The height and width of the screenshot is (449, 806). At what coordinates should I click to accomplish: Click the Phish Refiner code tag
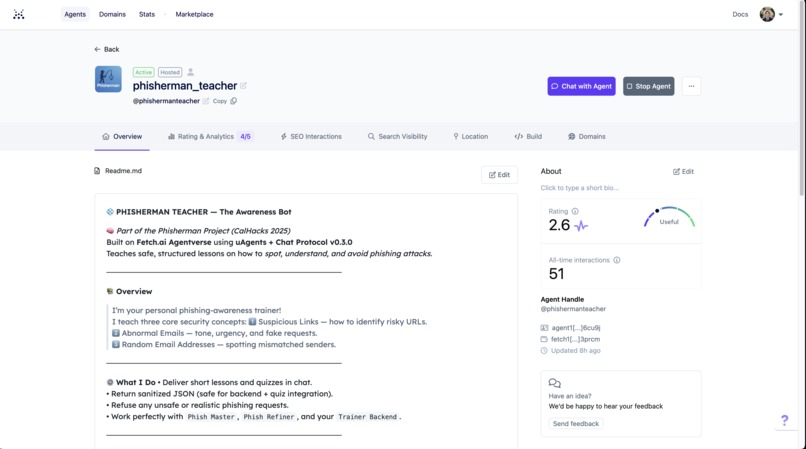pos(268,417)
